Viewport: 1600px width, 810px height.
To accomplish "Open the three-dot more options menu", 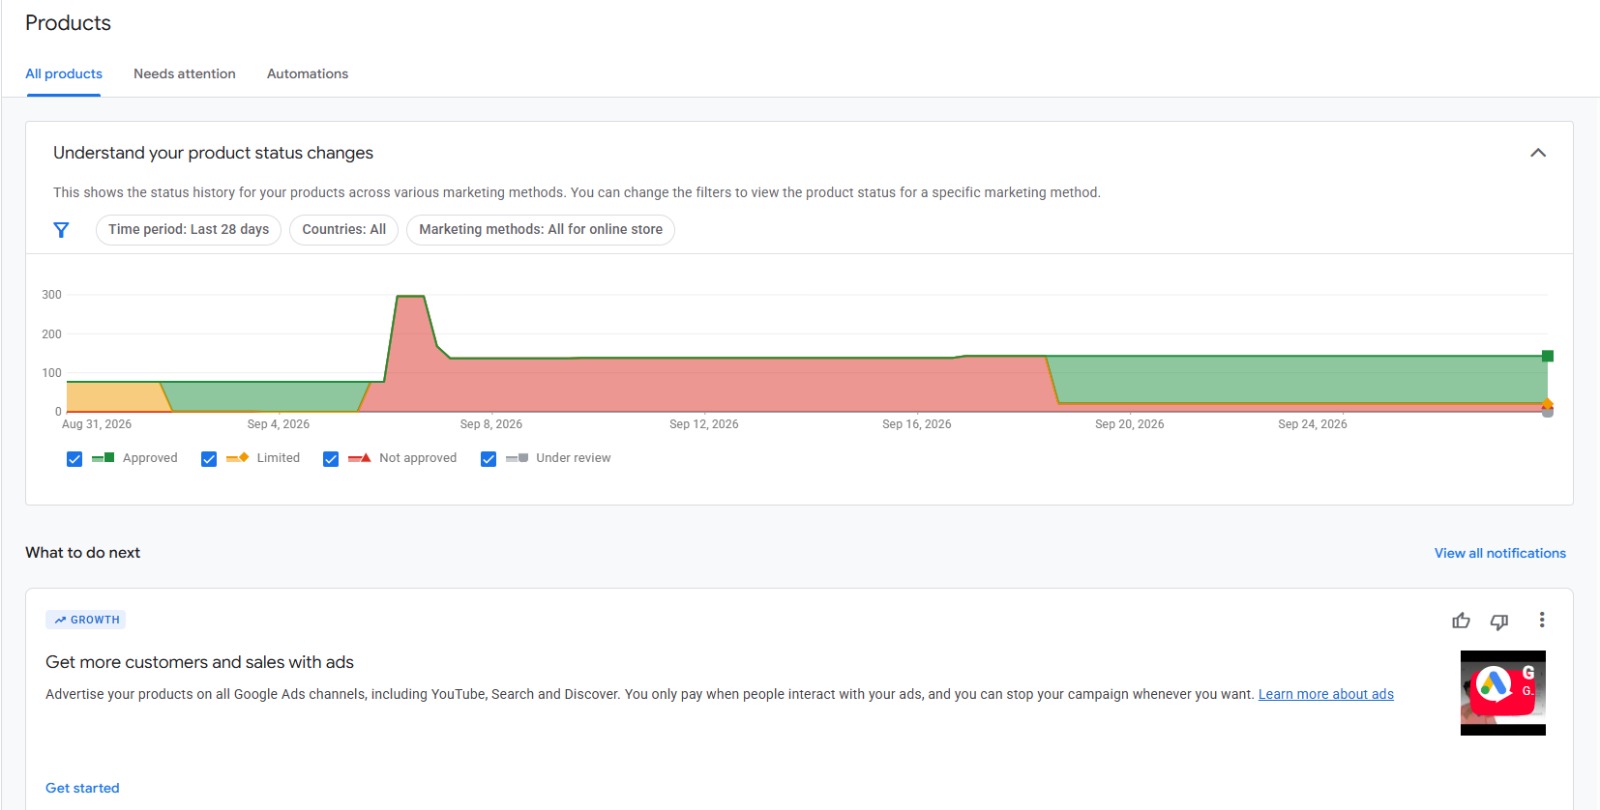I will [x=1542, y=620].
